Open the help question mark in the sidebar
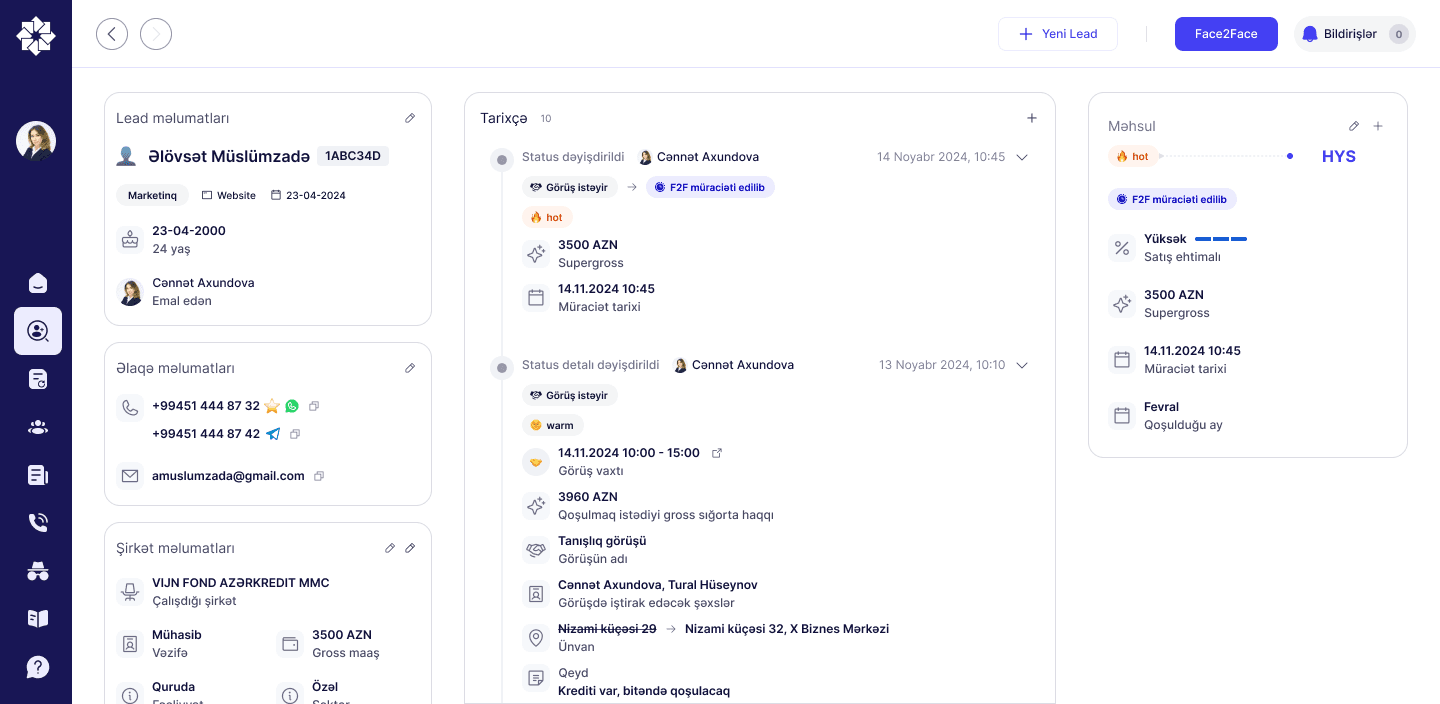The width and height of the screenshot is (1440, 704). [x=38, y=667]
